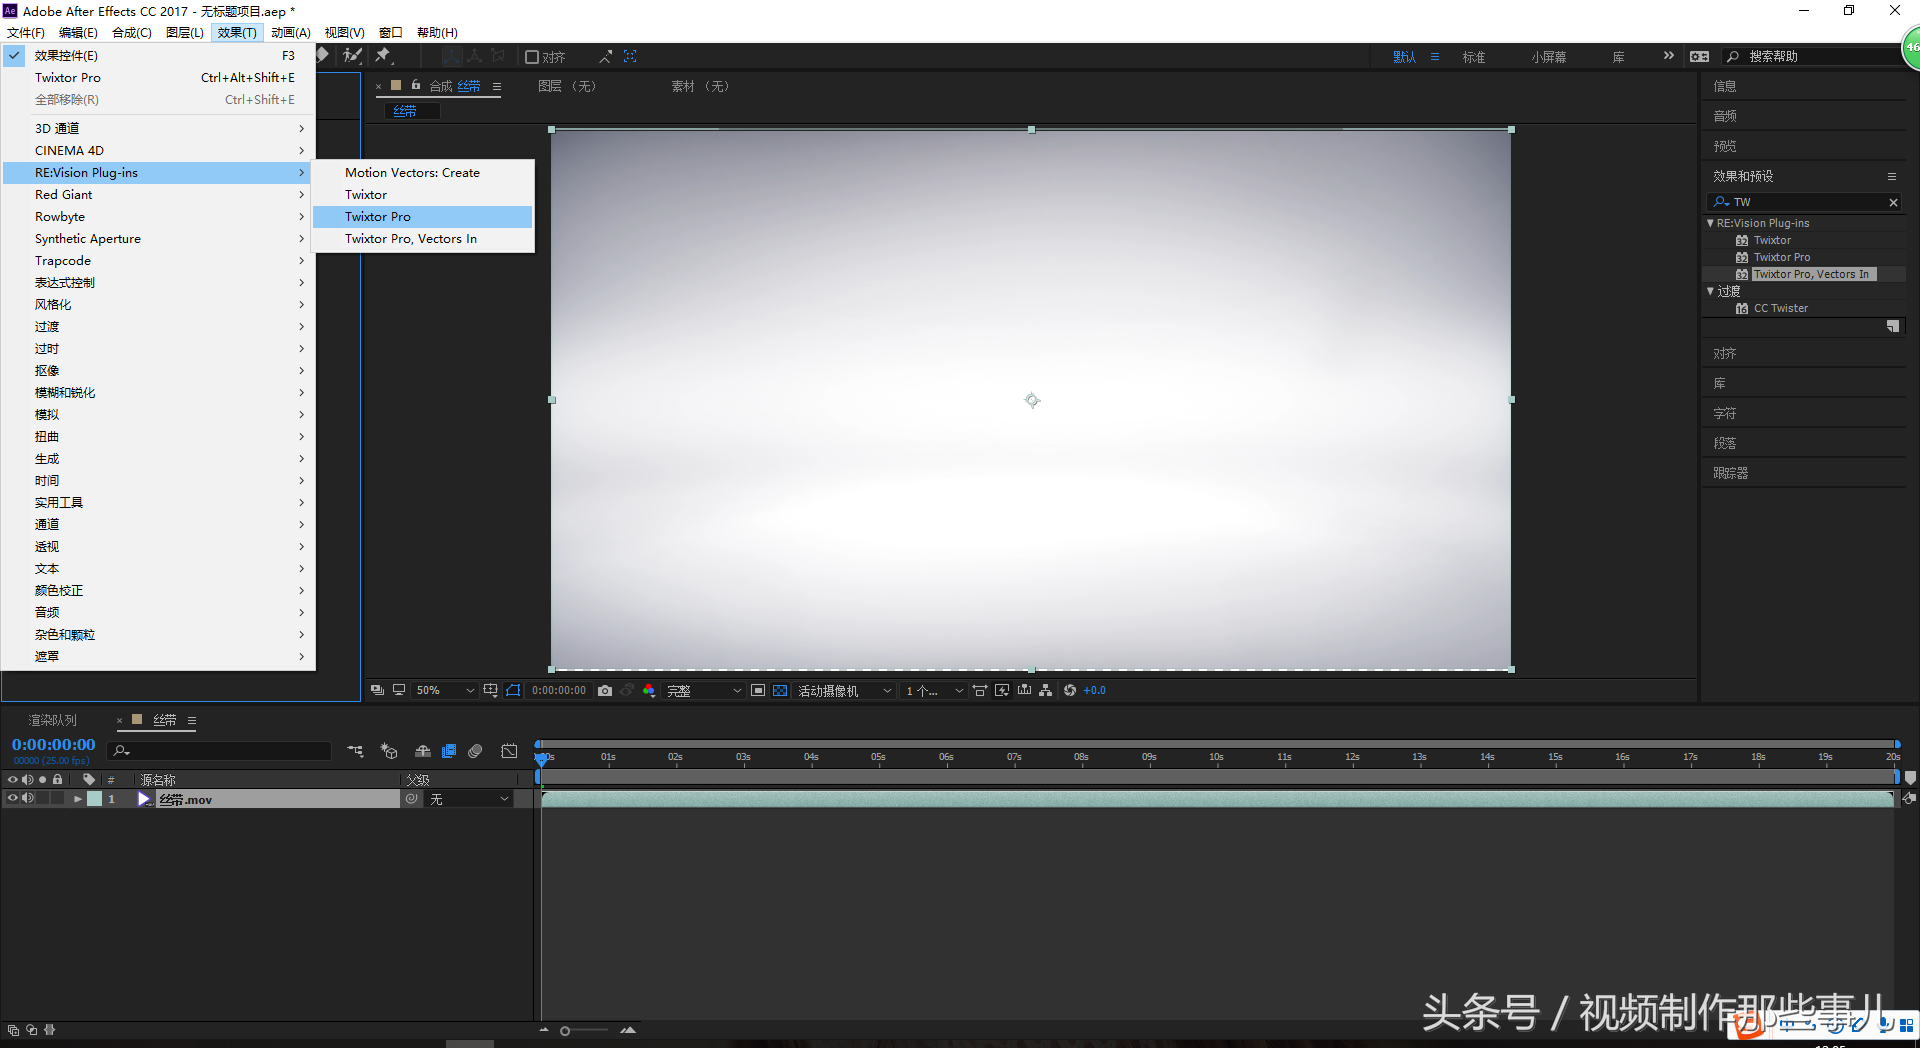Select the Roto Brush tool icon
1920x1048 pixels.
(352, 56)
